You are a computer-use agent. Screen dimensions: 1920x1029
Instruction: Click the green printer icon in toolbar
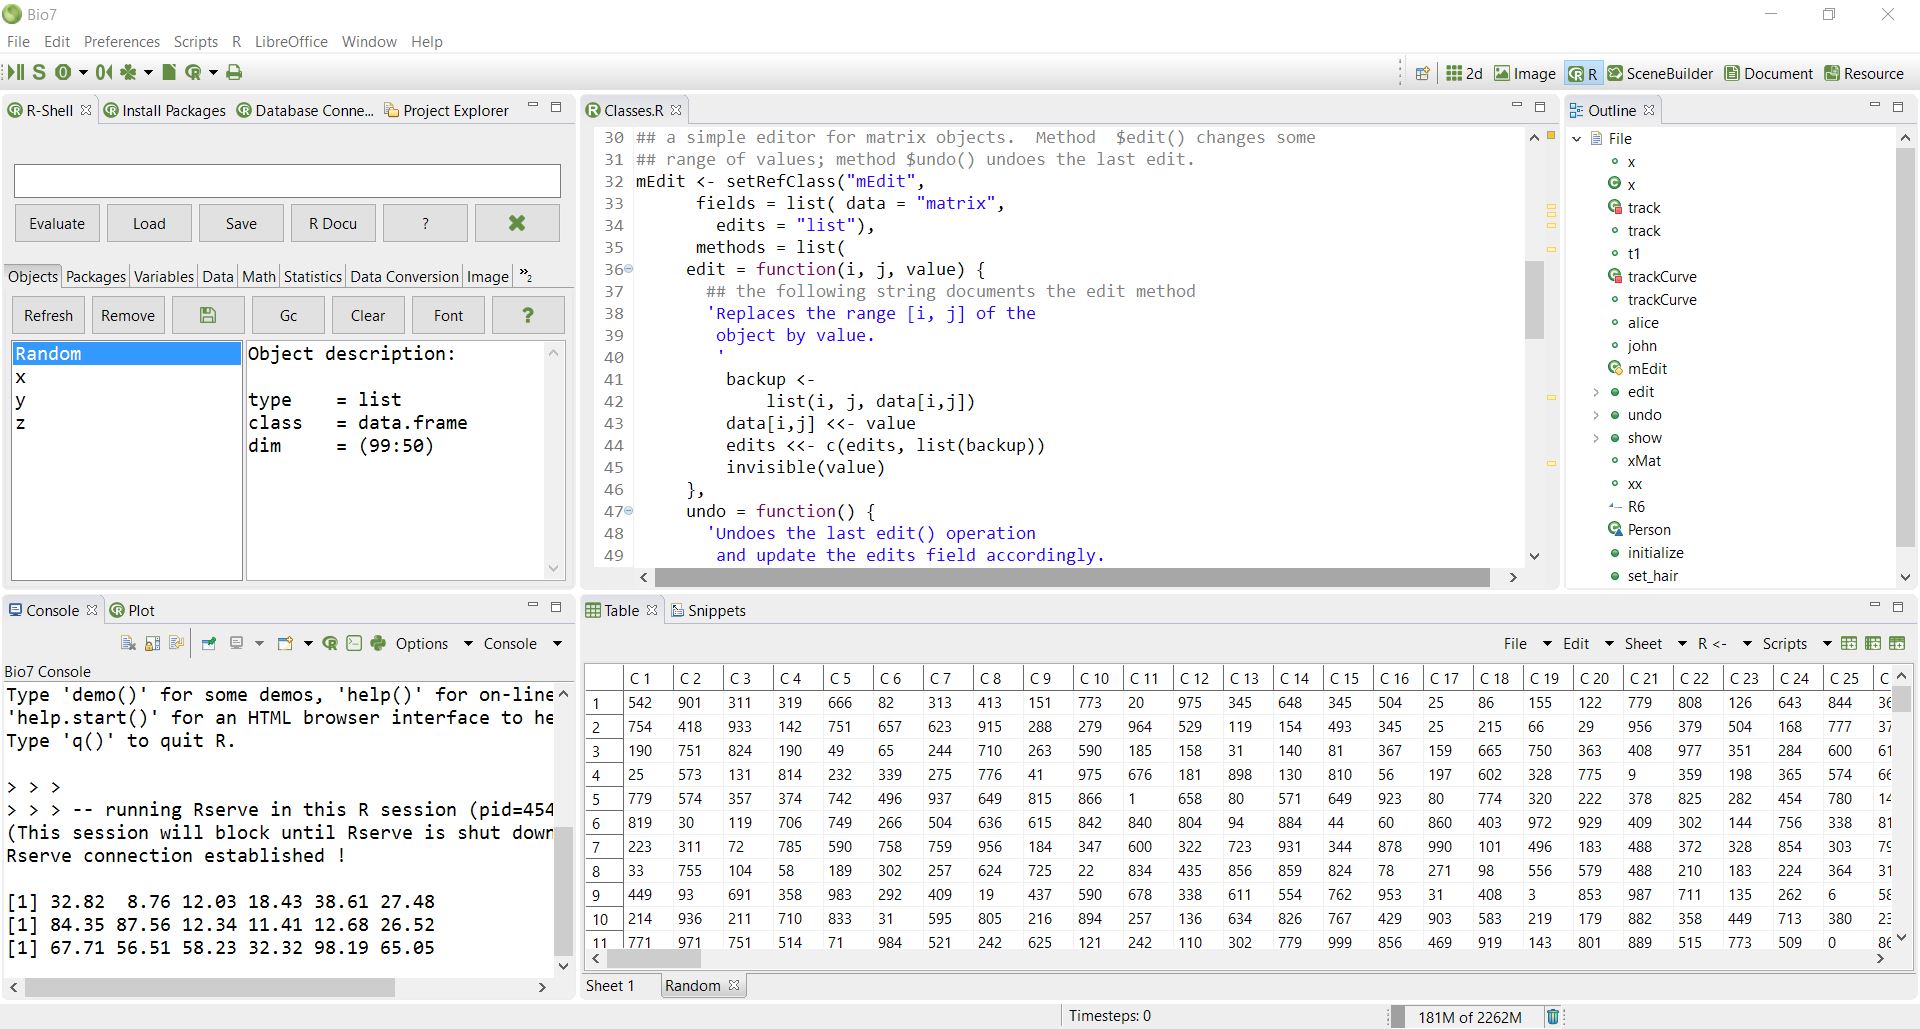(234, 72)
